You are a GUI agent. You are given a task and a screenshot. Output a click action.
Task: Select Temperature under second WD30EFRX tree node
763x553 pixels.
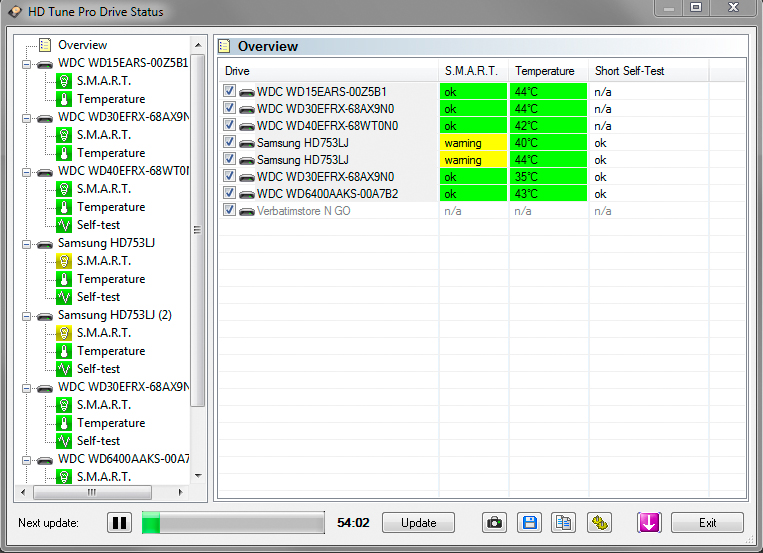tap(111, 423)
